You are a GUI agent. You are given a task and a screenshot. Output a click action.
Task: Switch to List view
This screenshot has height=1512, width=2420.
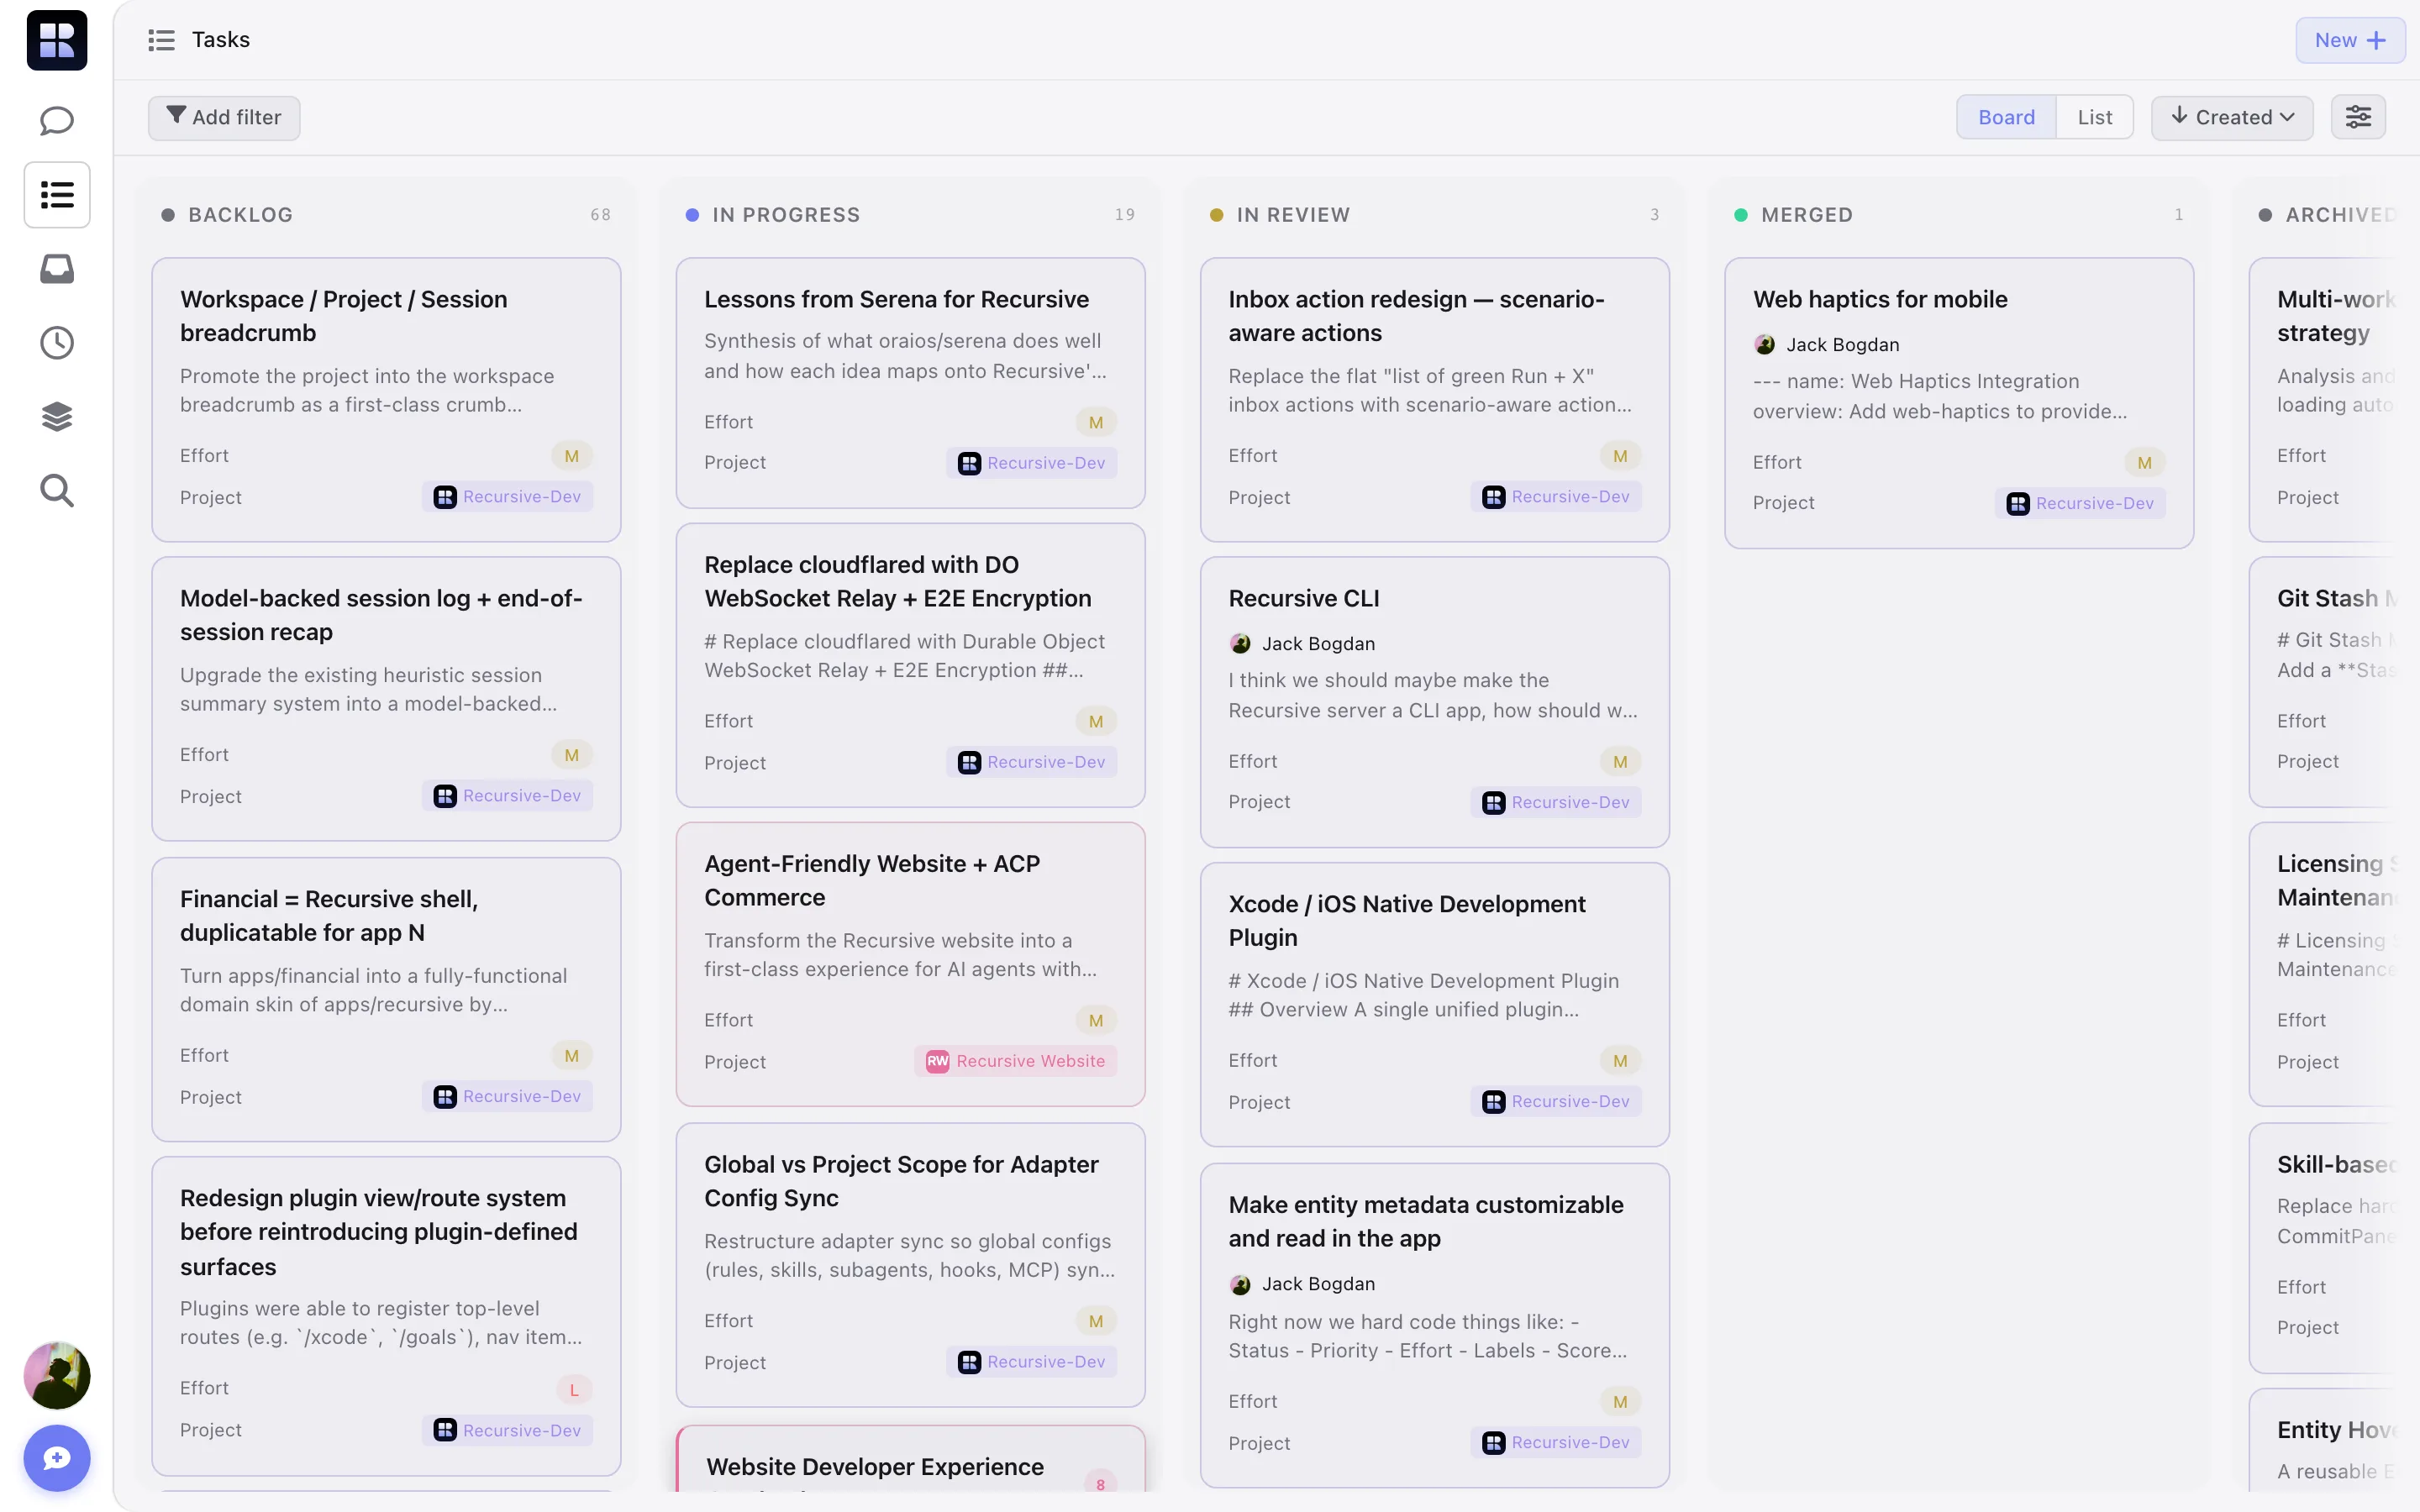coord(2094,117)
